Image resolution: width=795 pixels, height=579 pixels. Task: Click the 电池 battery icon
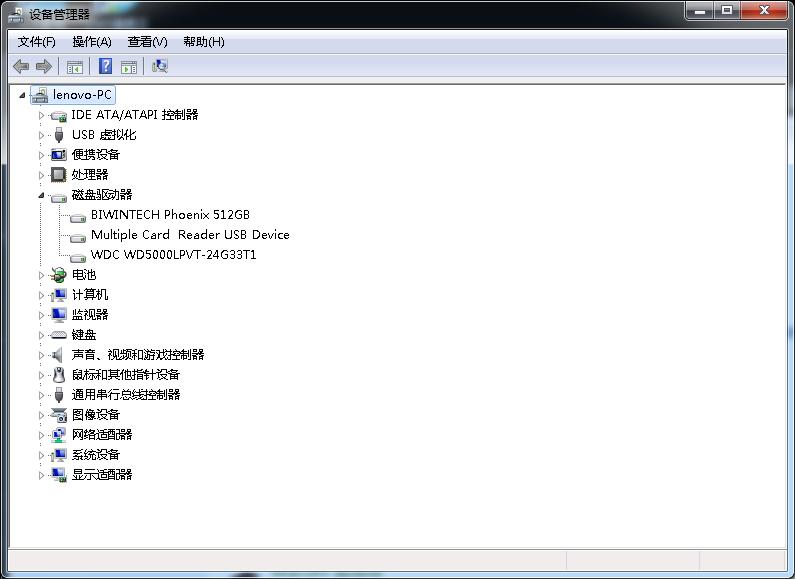click(58, 275)
